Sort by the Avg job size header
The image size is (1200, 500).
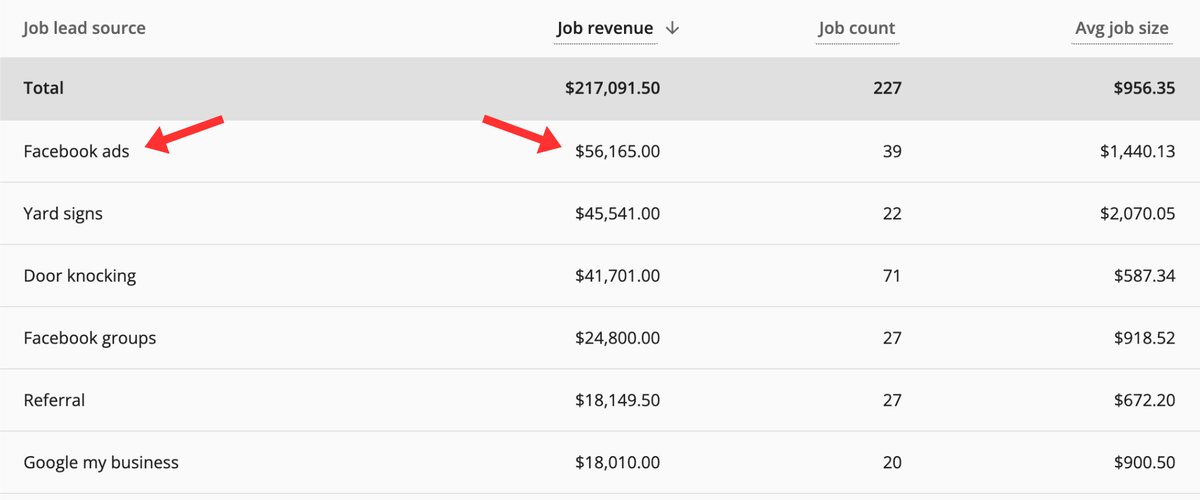coord(1121,28)
